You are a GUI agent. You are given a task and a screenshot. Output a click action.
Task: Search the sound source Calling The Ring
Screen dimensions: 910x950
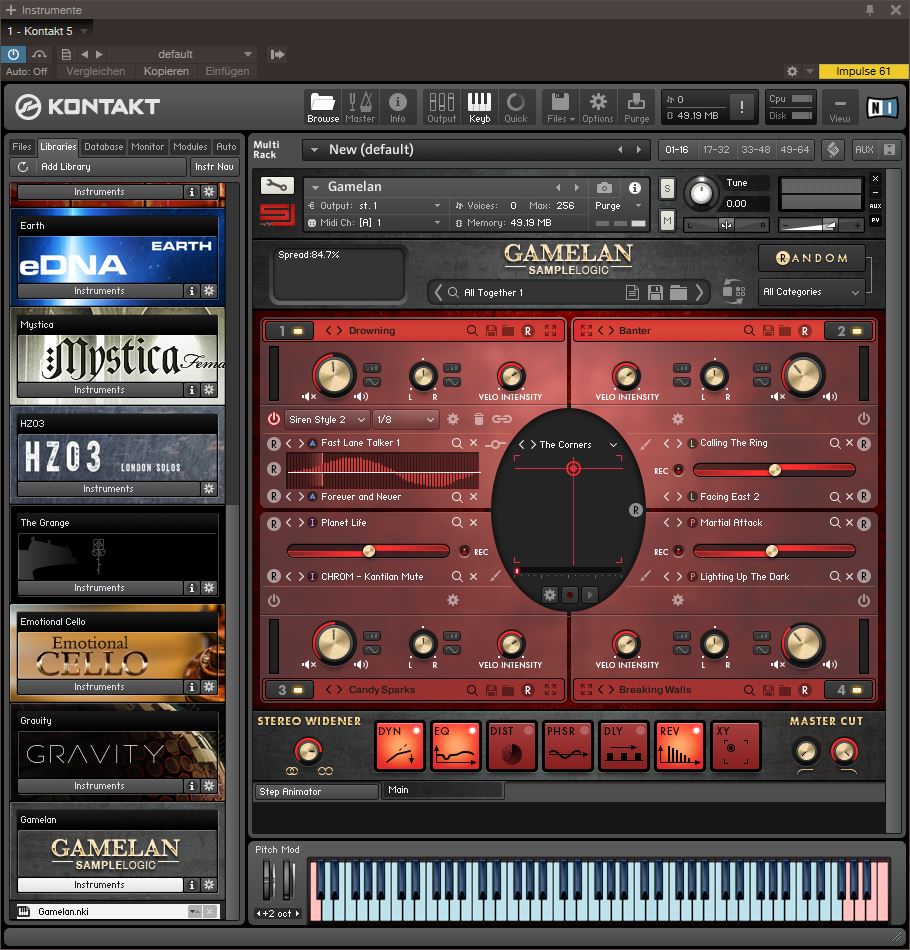click(835, 443)
